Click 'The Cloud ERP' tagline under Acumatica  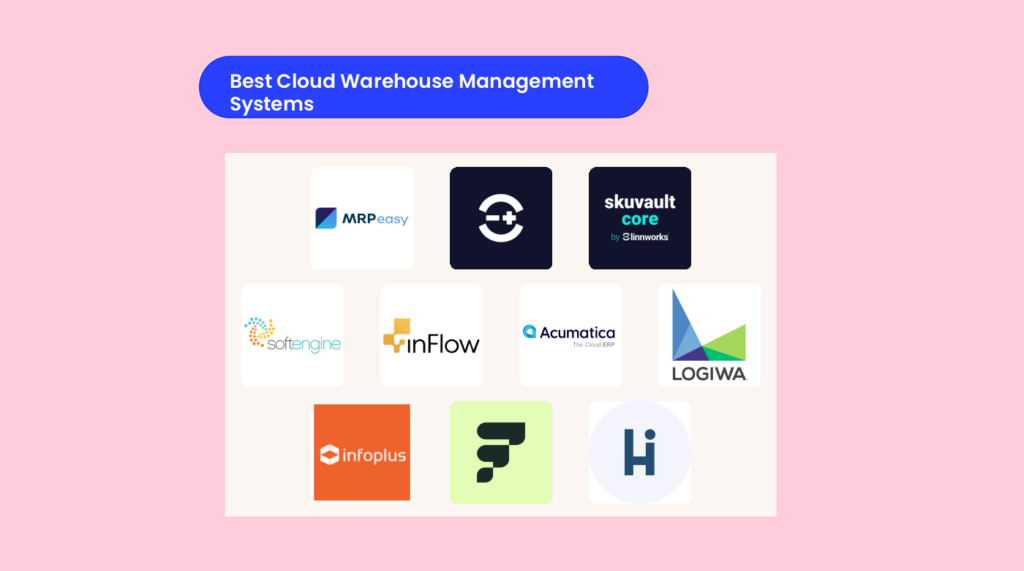tap(594, 345)
